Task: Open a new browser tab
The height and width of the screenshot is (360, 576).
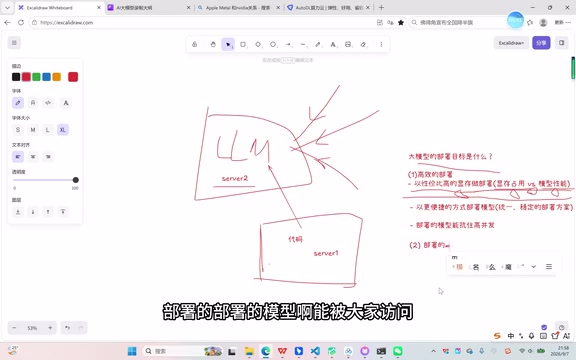Action: click(x=381, y=7)
